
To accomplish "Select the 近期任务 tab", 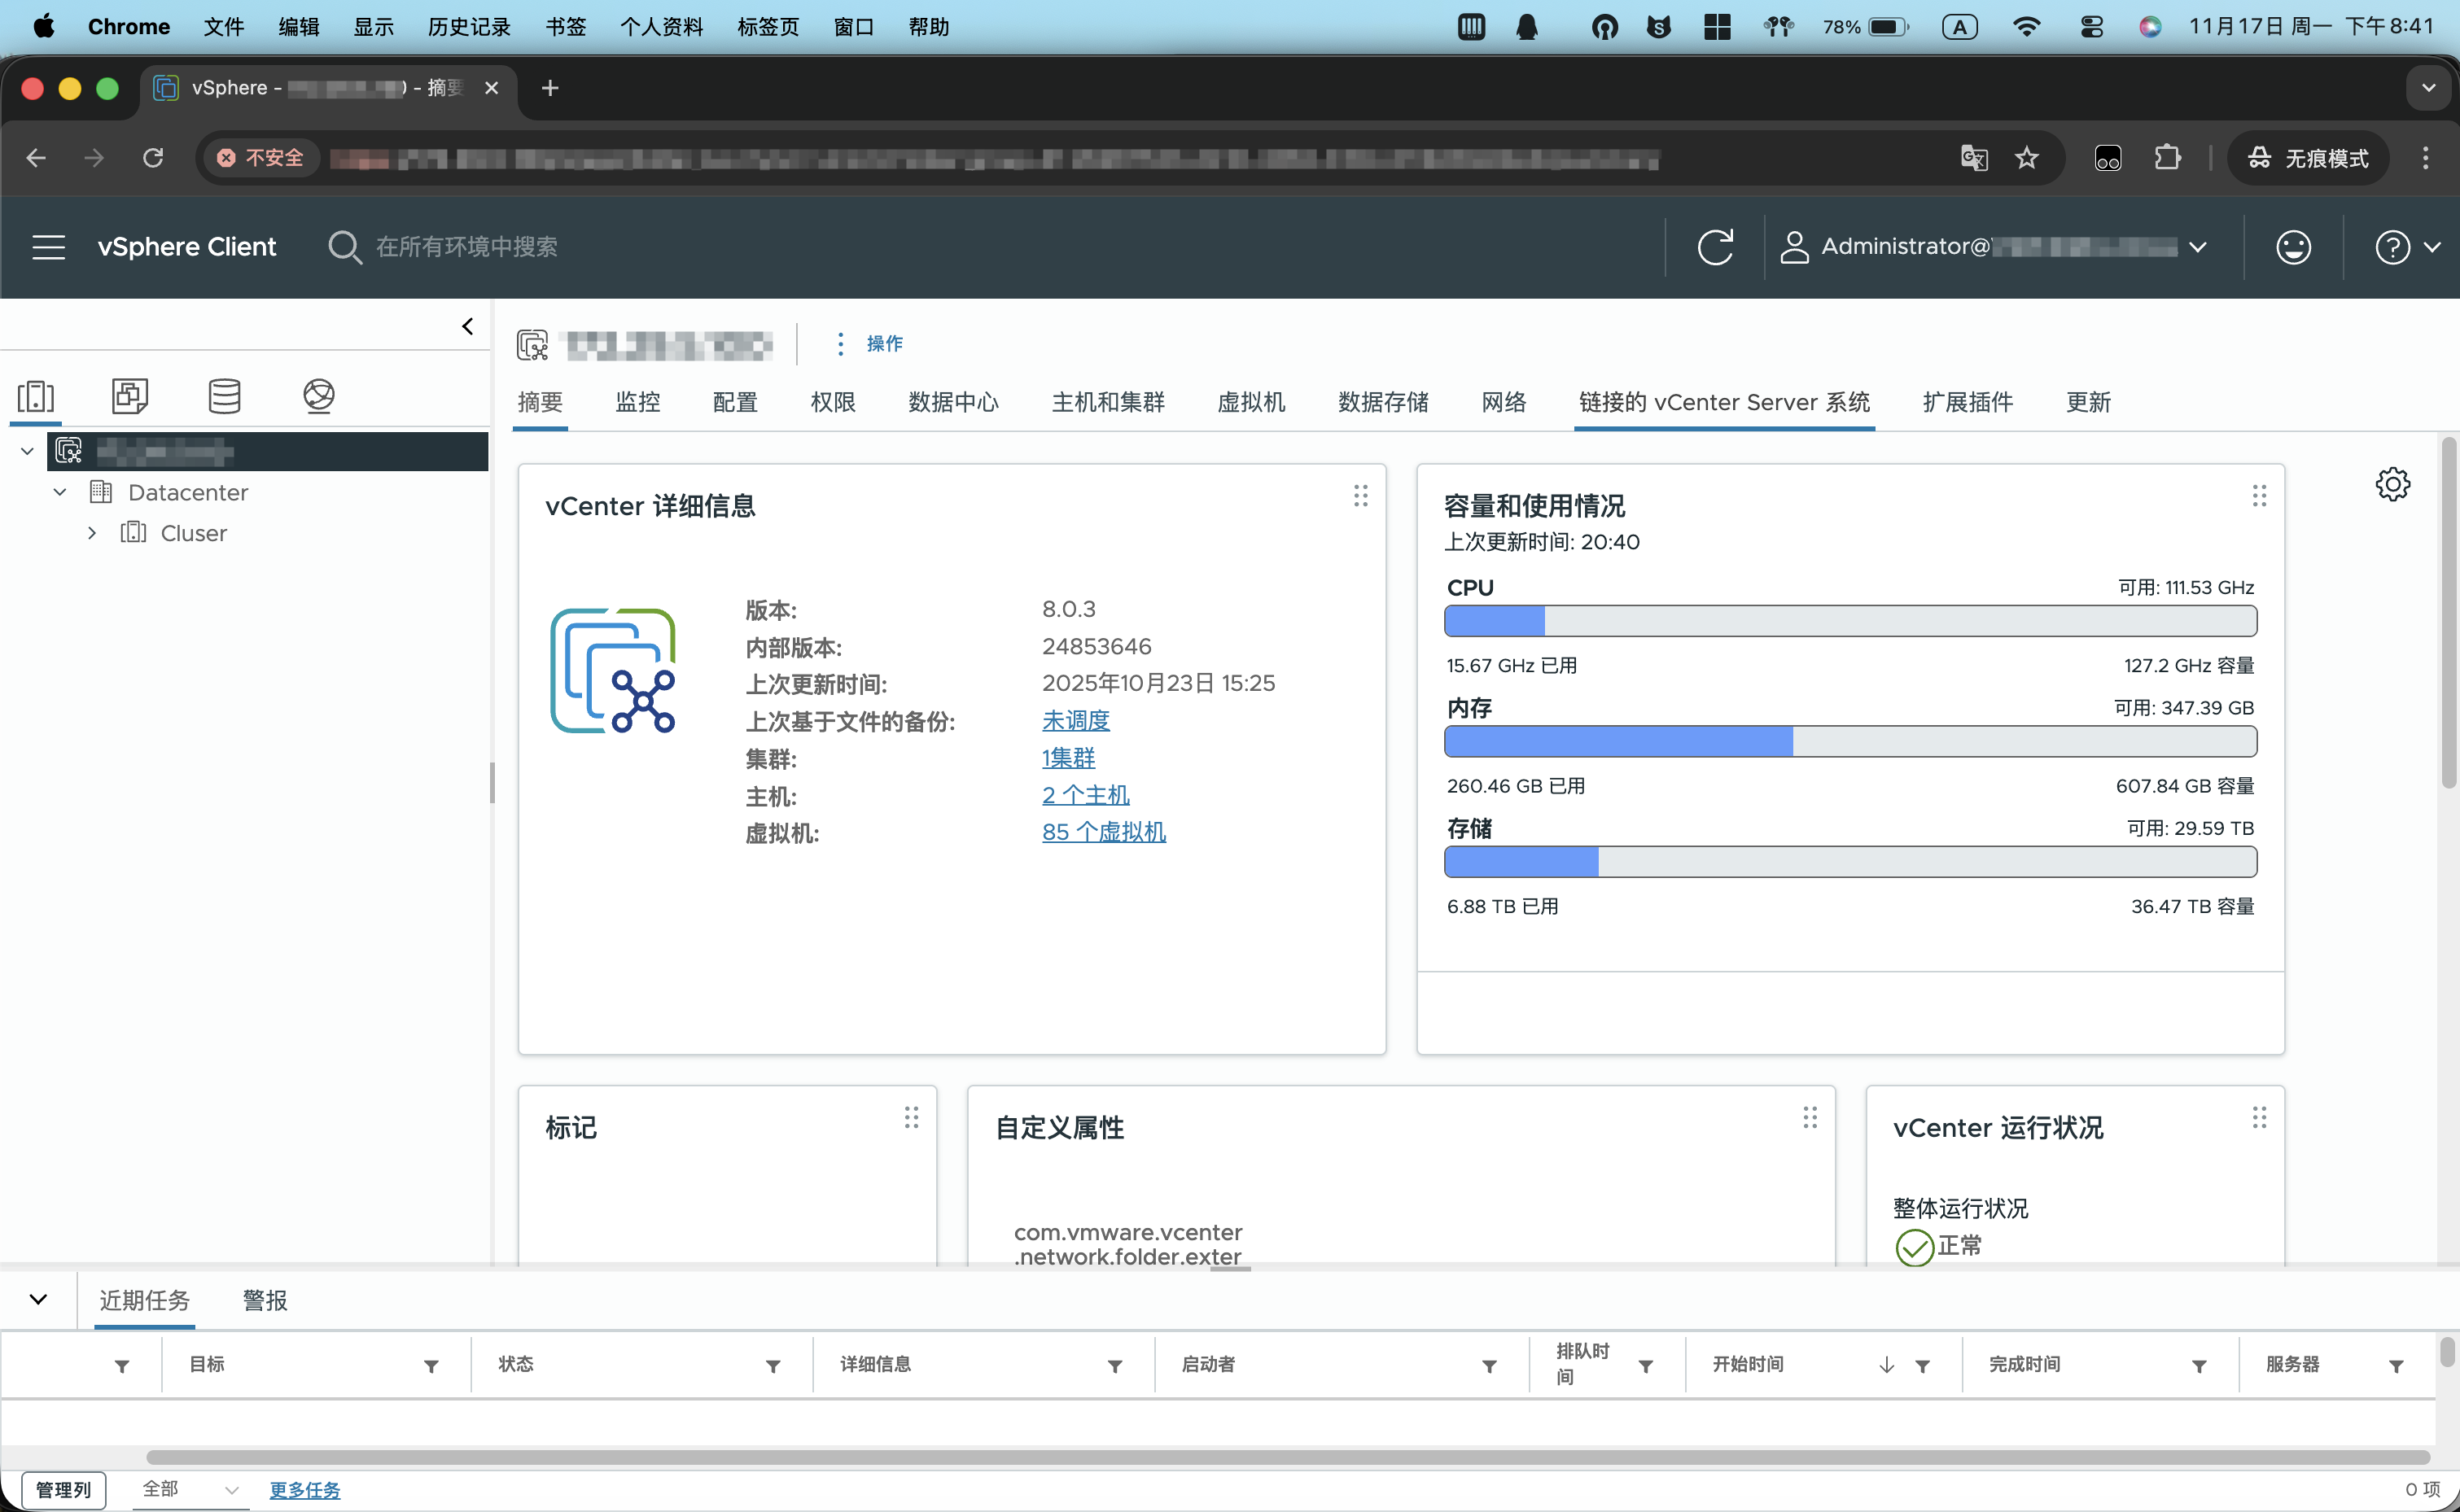I will coord(144,1300).
